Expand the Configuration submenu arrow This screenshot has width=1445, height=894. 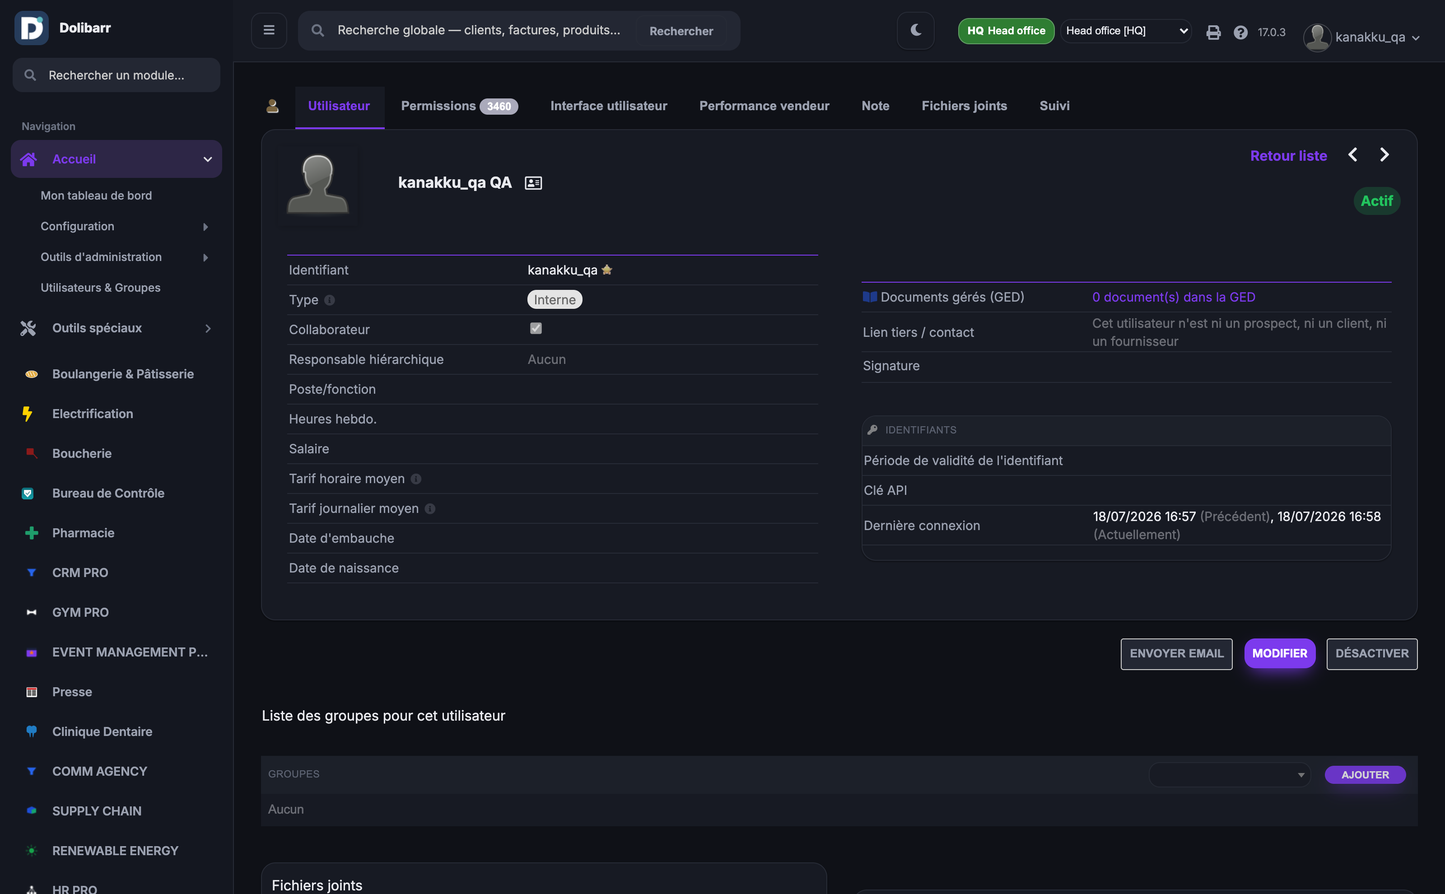tap(206, 227)
